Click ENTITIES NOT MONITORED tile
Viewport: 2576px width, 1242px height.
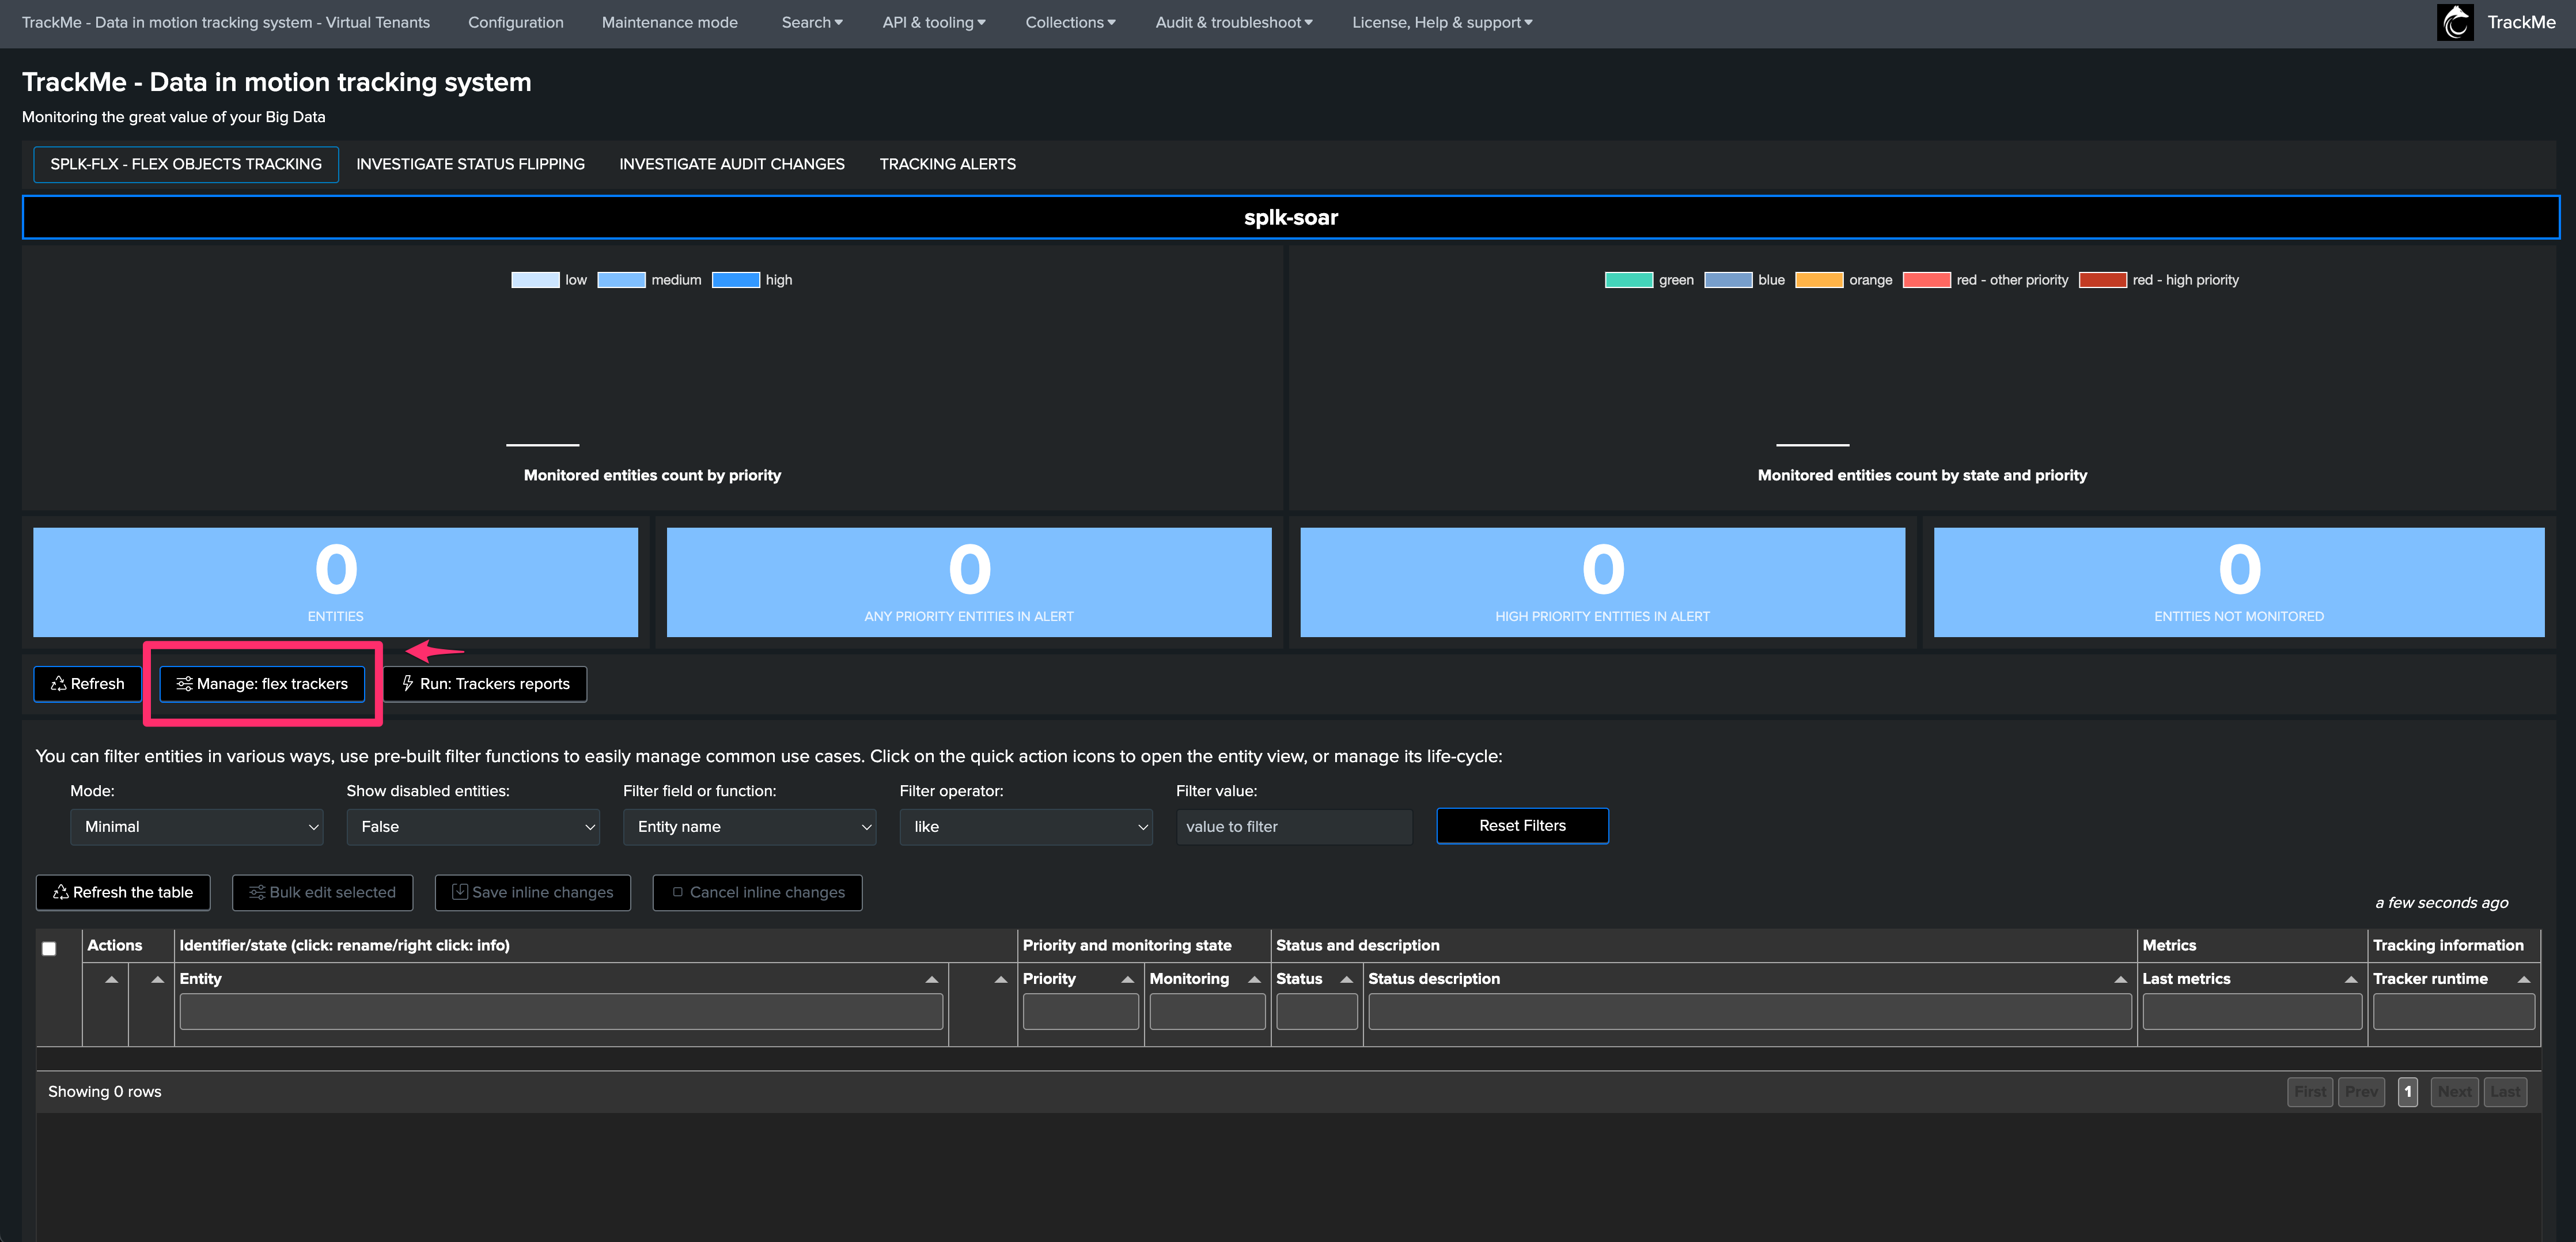point(2239,582)
